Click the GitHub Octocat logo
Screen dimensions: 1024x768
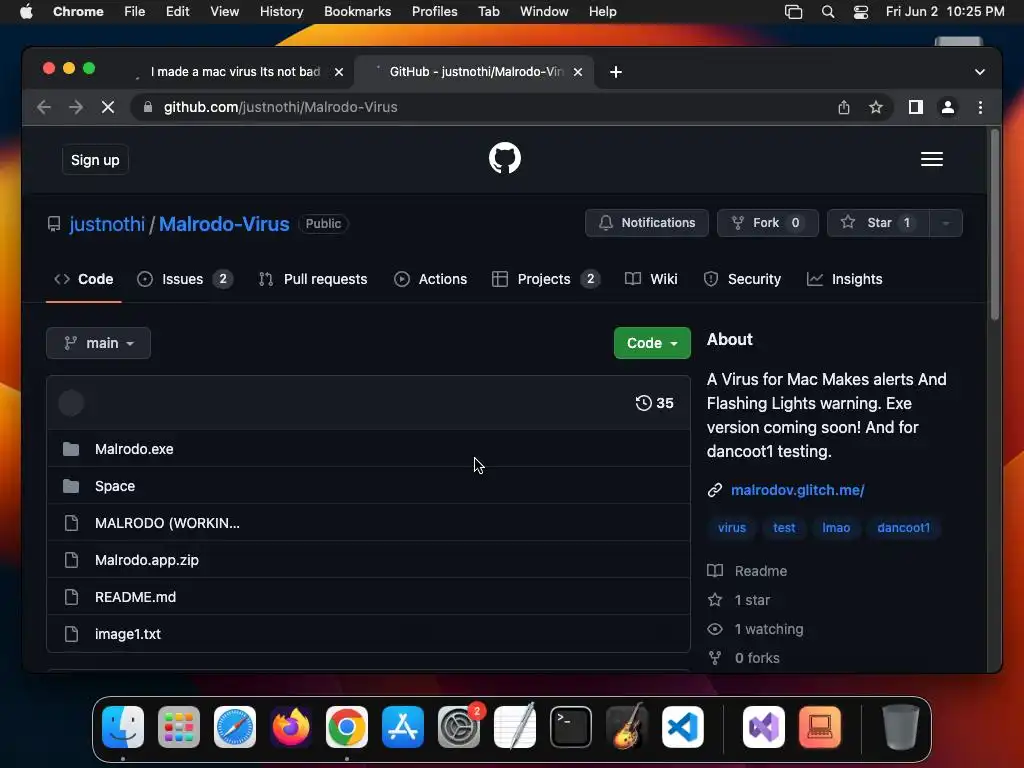[505, 159]
